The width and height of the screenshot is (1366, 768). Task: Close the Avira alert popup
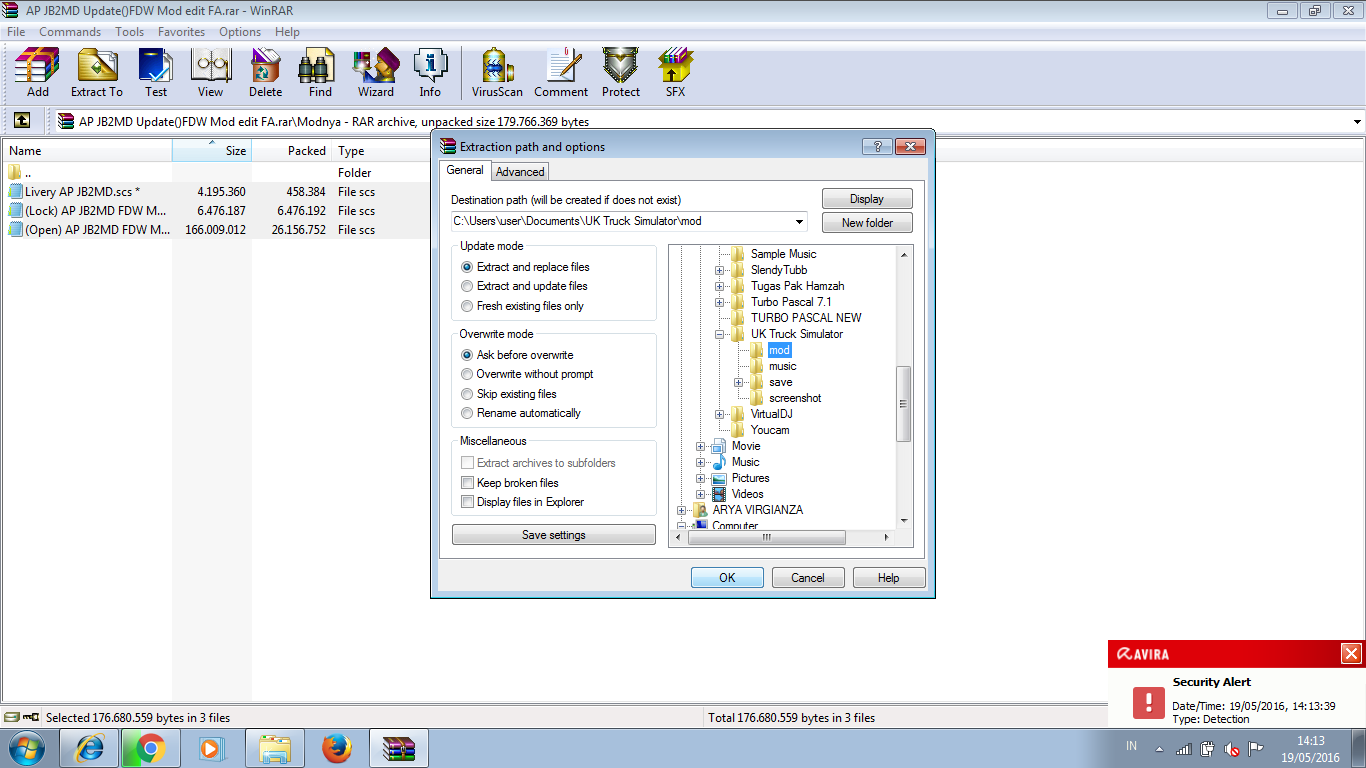click(1351, 654)
